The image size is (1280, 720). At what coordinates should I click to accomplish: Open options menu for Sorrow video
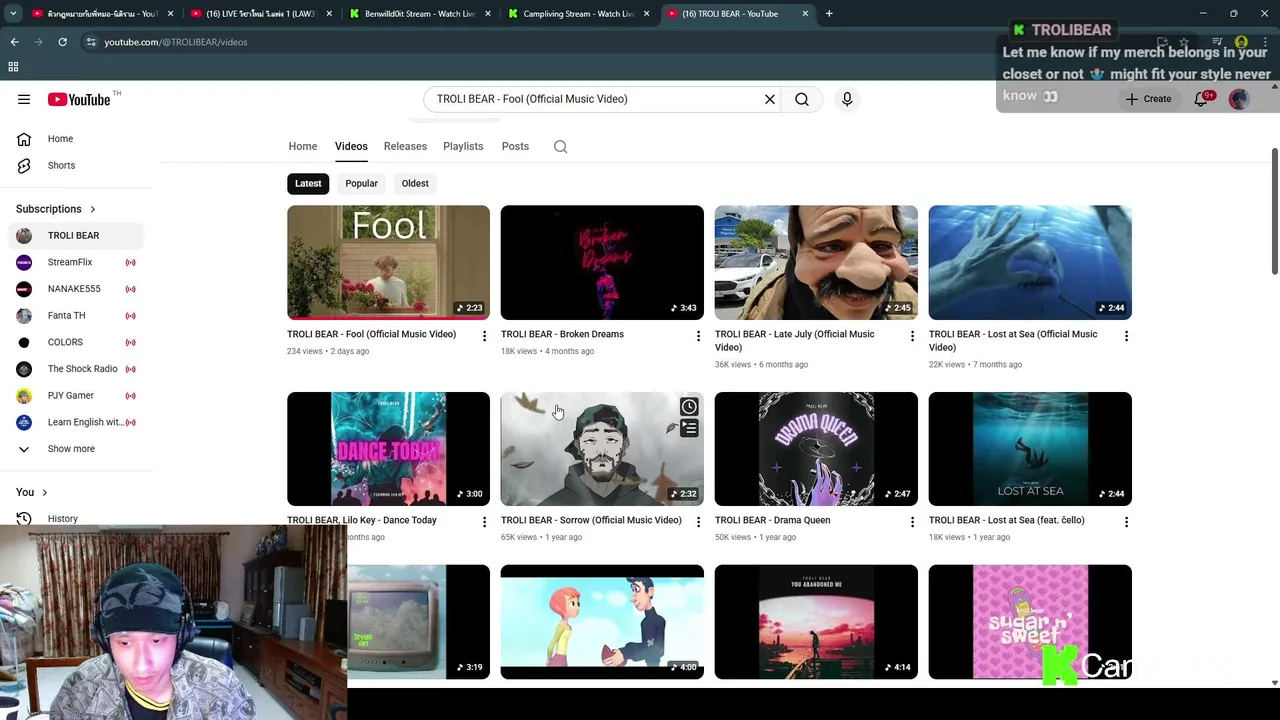(x=698, y=522)
